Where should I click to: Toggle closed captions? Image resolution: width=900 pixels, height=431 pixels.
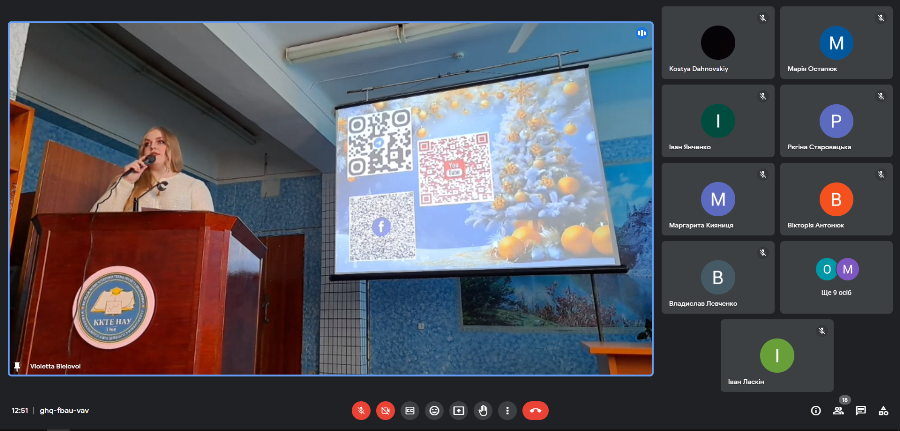tap(410, 410)
